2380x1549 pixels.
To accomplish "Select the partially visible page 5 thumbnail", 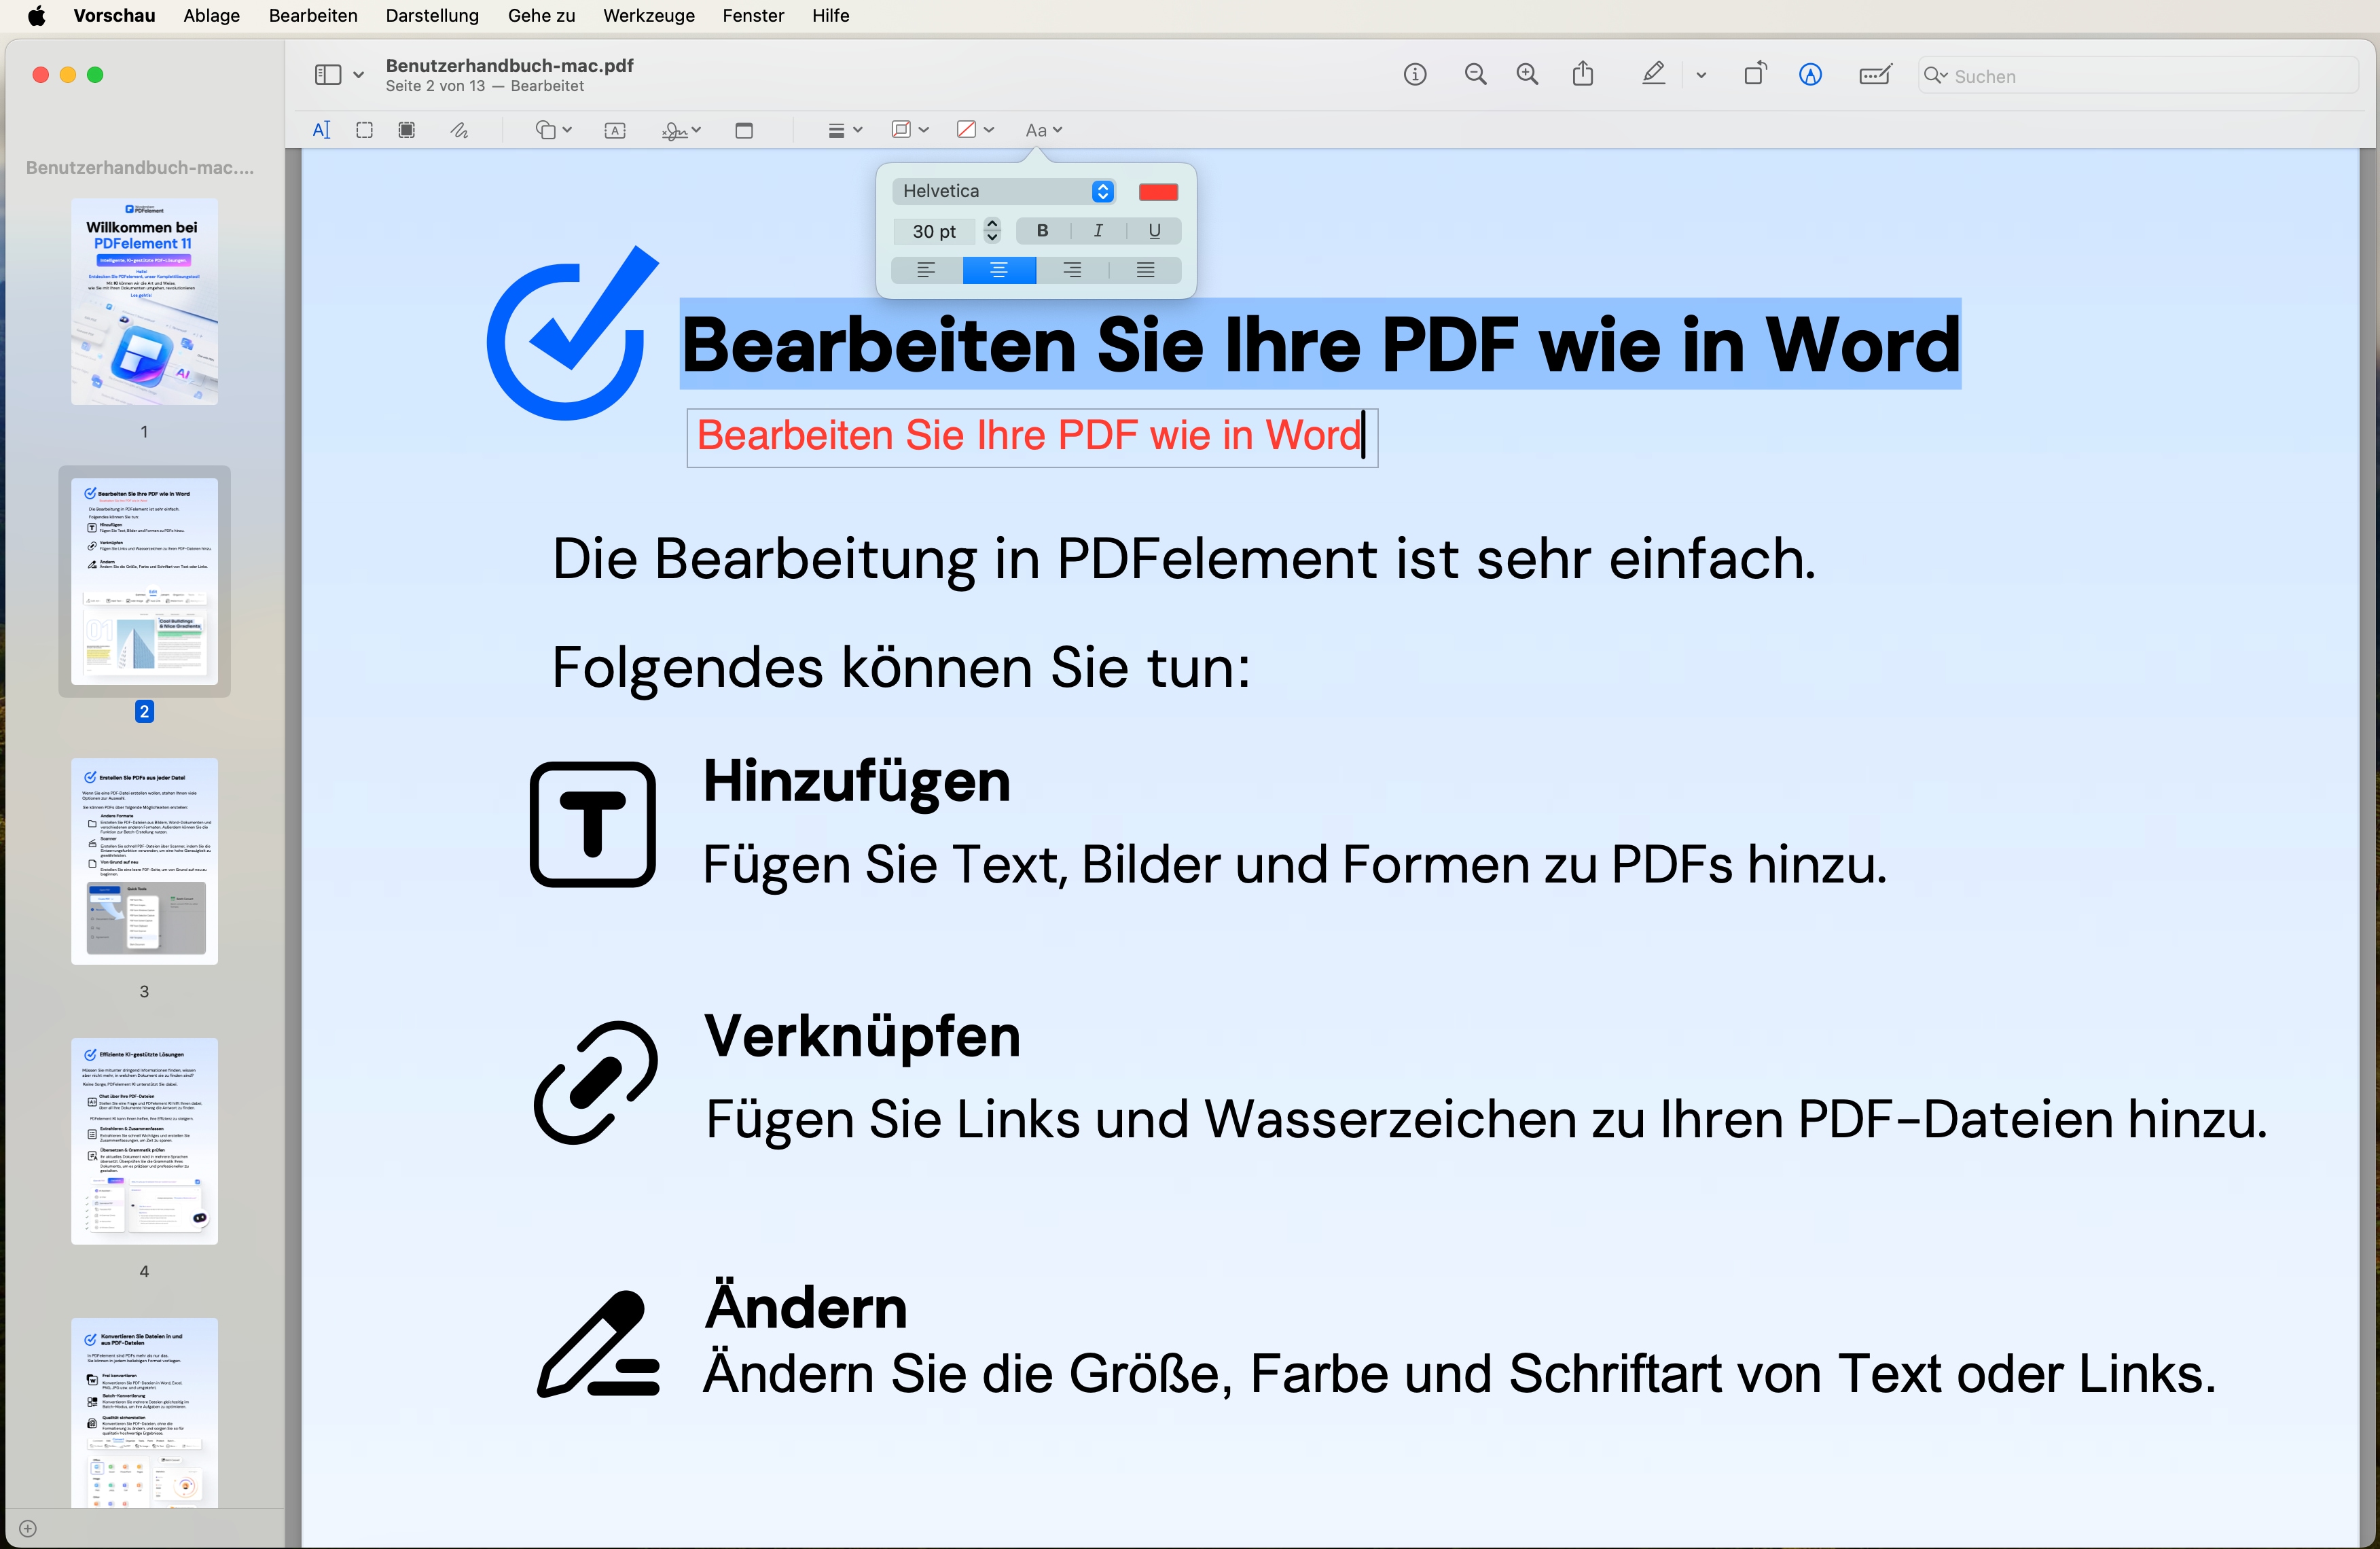I will [x=144, y=1412].
